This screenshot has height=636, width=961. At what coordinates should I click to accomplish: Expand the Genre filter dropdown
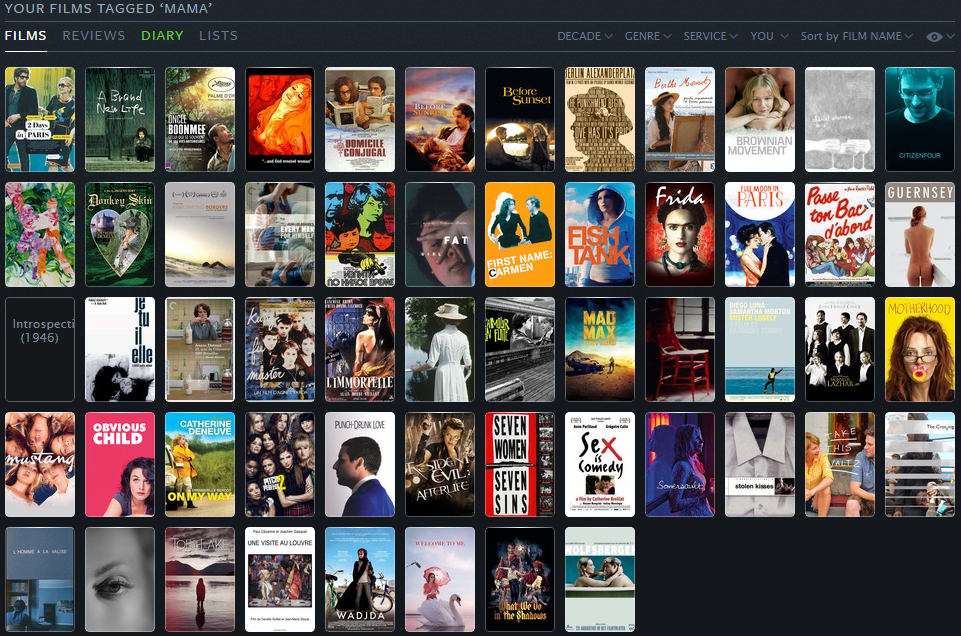648,36
